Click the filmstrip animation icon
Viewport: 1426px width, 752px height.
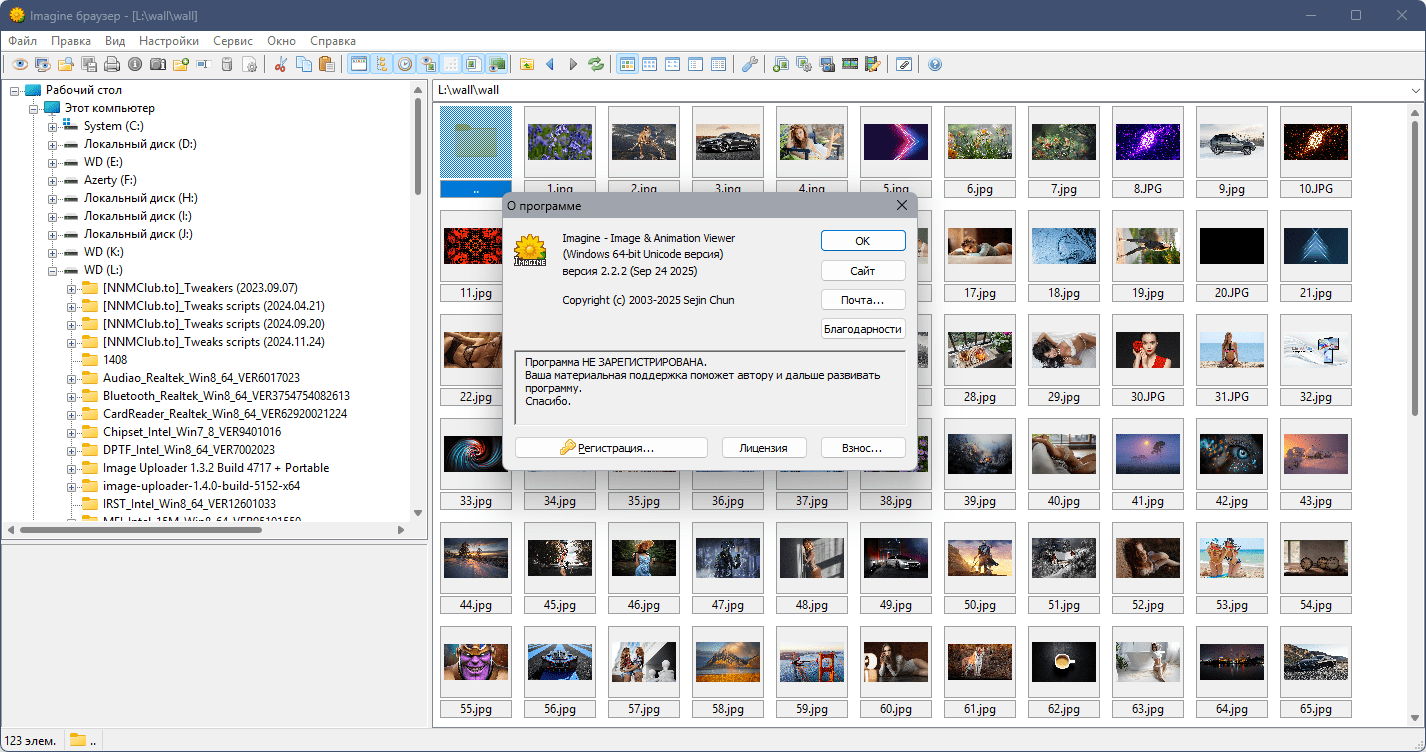point(849,63)
